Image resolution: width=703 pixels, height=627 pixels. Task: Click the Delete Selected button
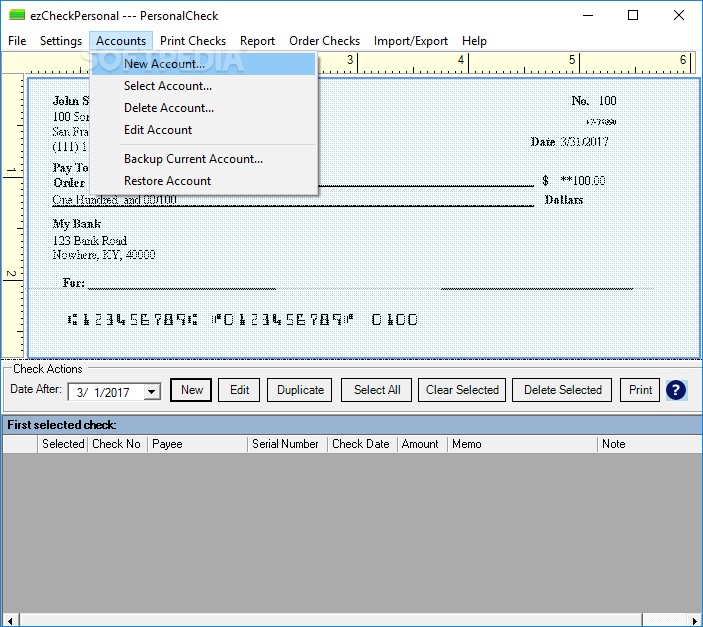tap(562, 390)
